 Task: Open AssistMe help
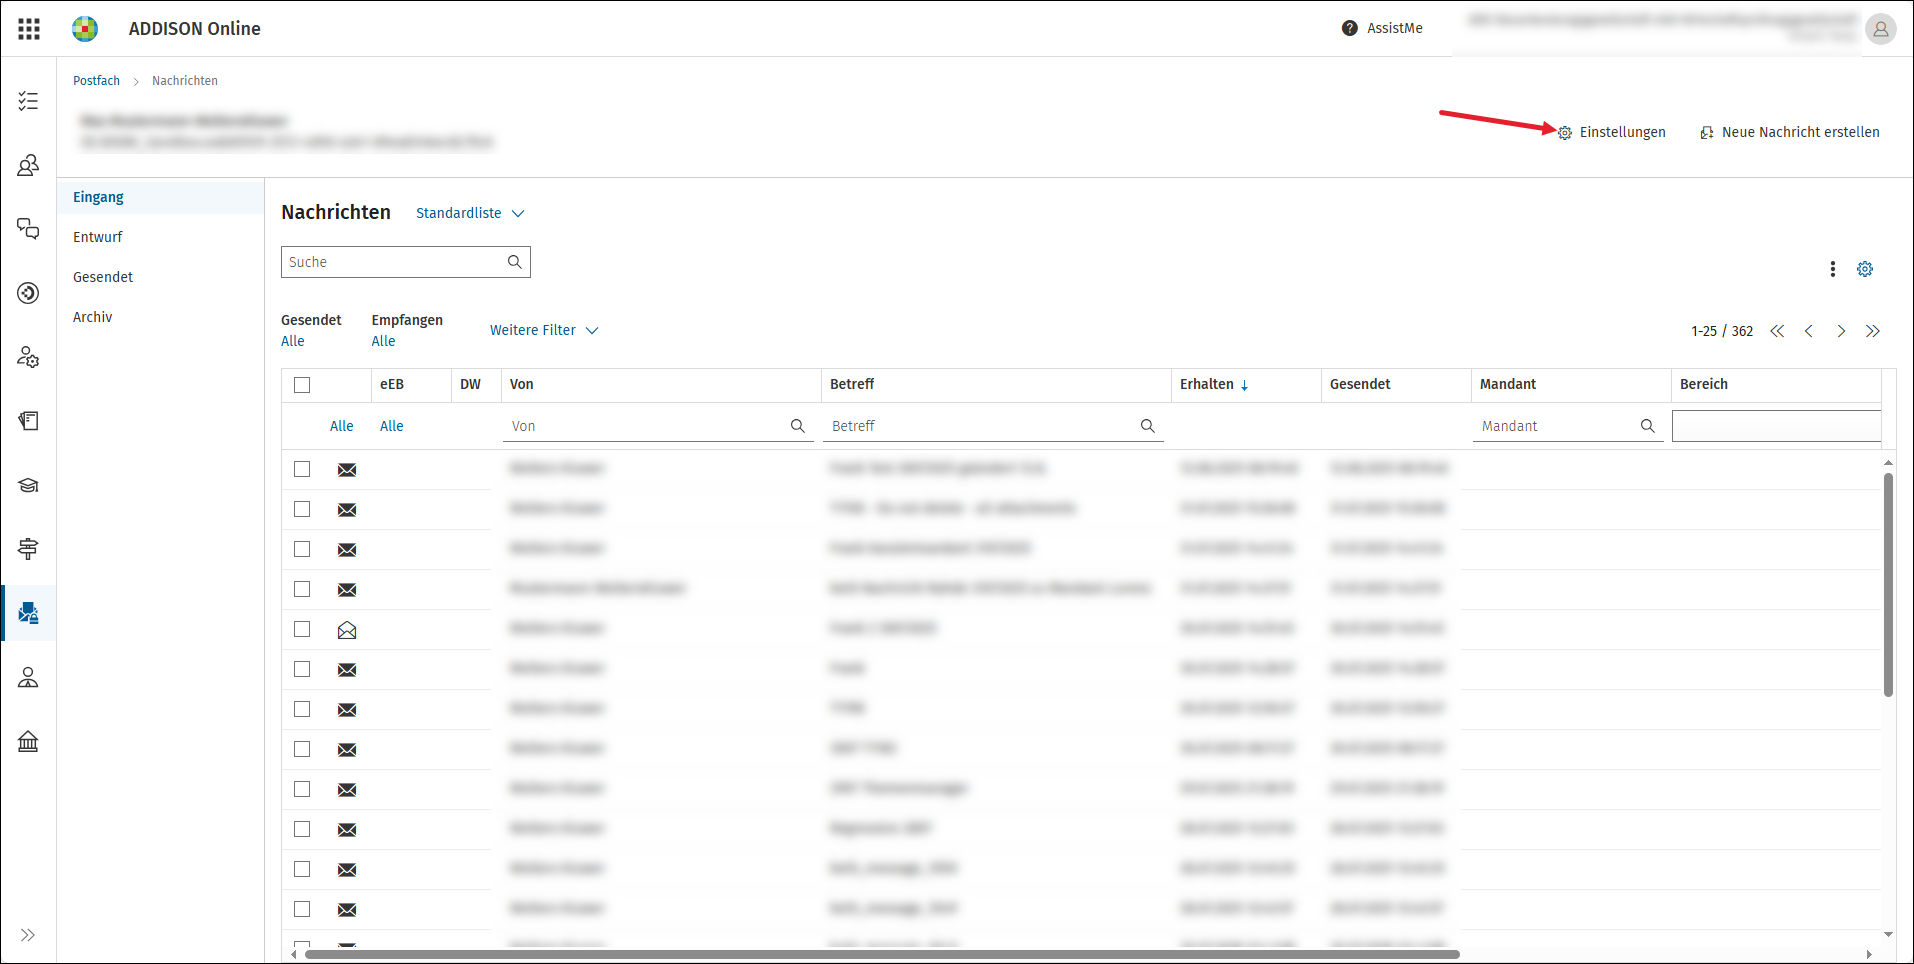point(1382,28)
